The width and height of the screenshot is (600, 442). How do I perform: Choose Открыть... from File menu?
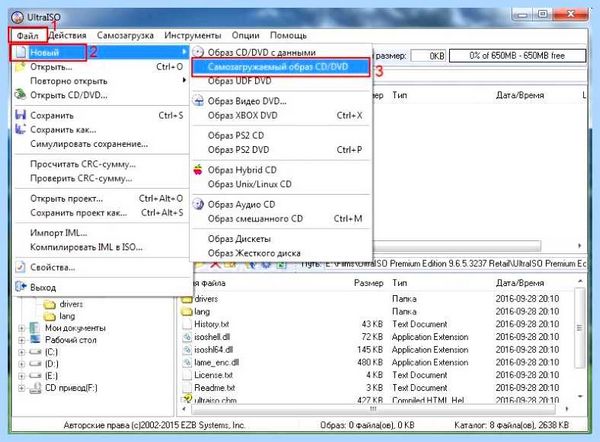click(101, 67)
